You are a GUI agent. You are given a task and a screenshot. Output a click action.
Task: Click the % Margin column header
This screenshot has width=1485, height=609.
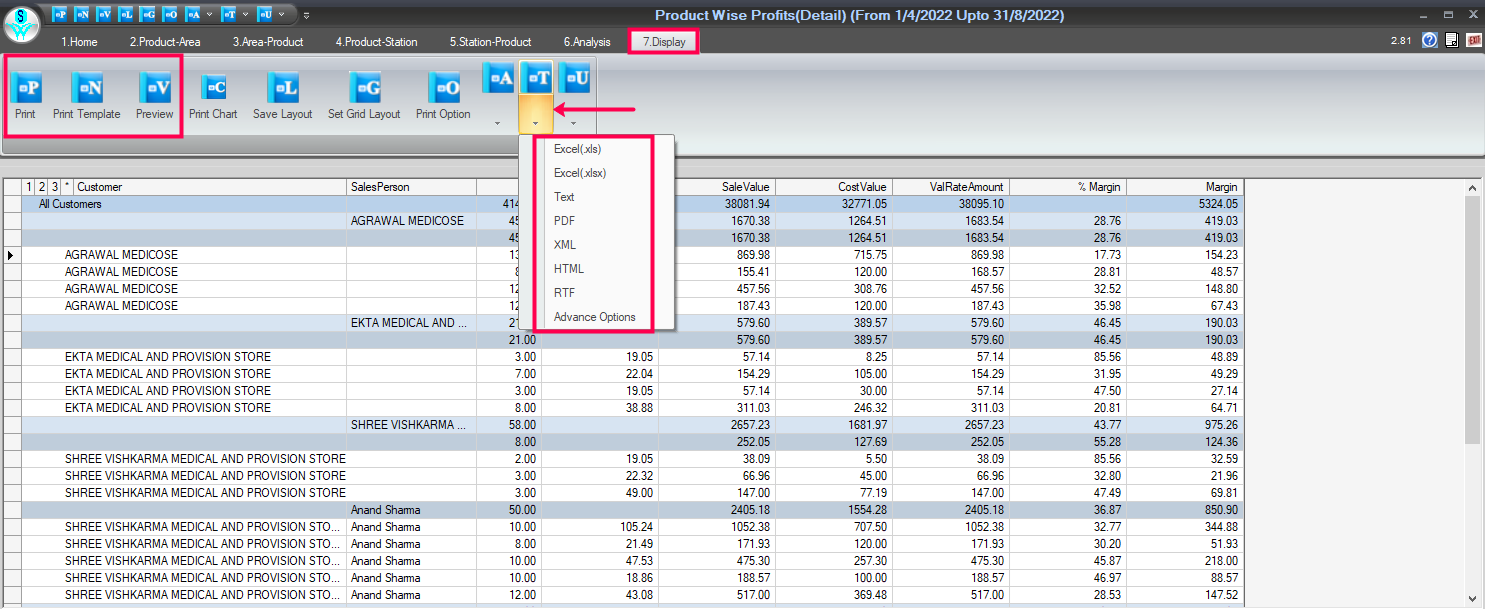[1067, 187]
